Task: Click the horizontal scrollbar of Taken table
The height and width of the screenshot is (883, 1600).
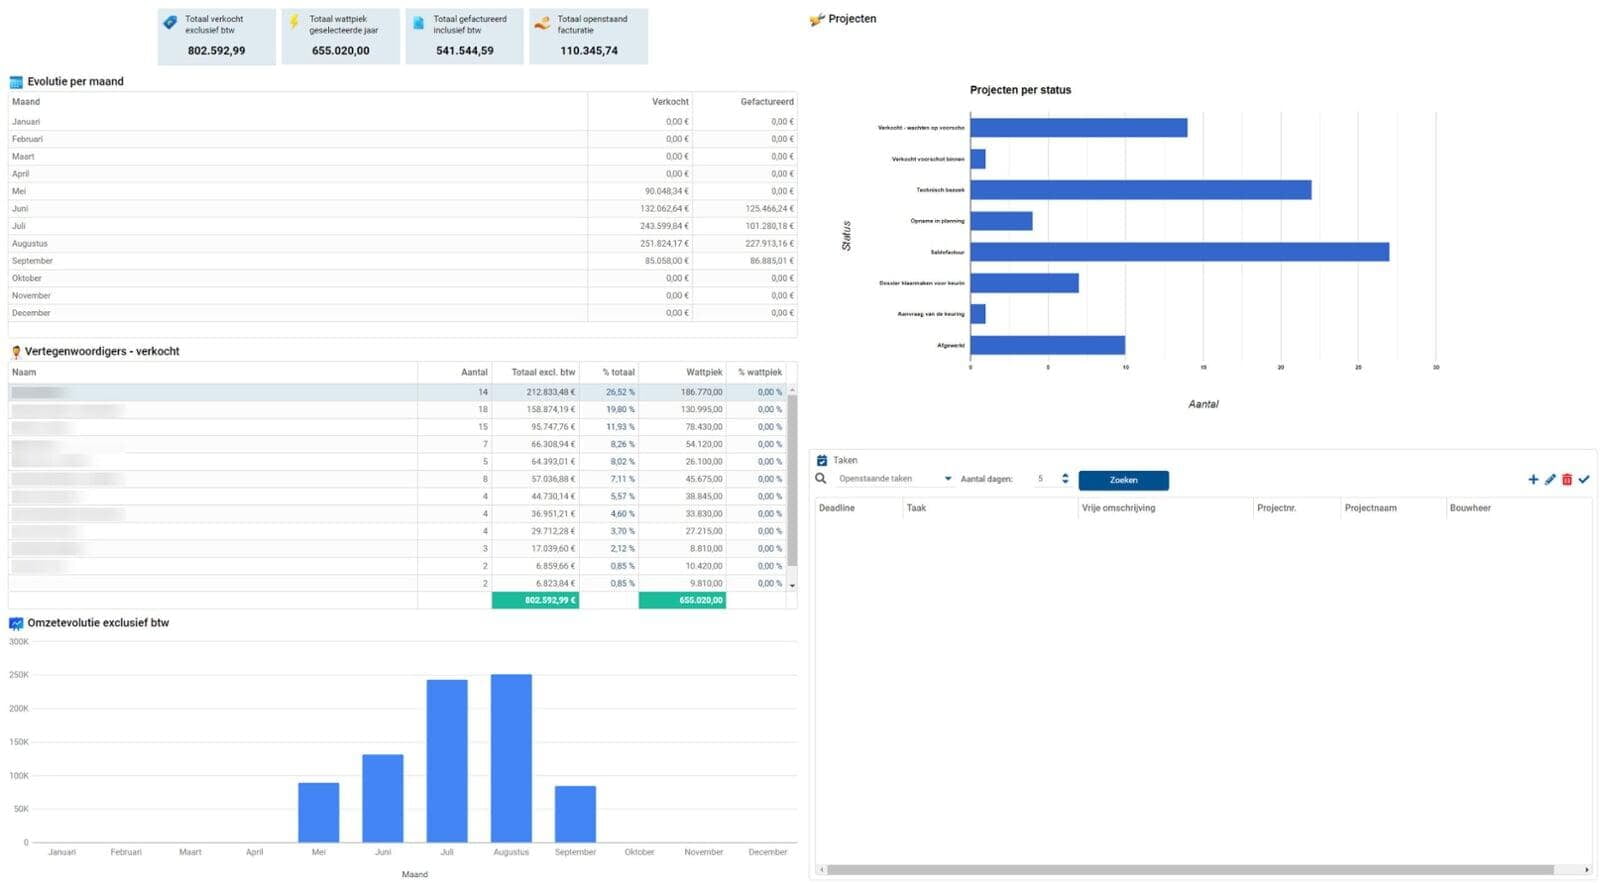Action: click(x=1190, y=870)
